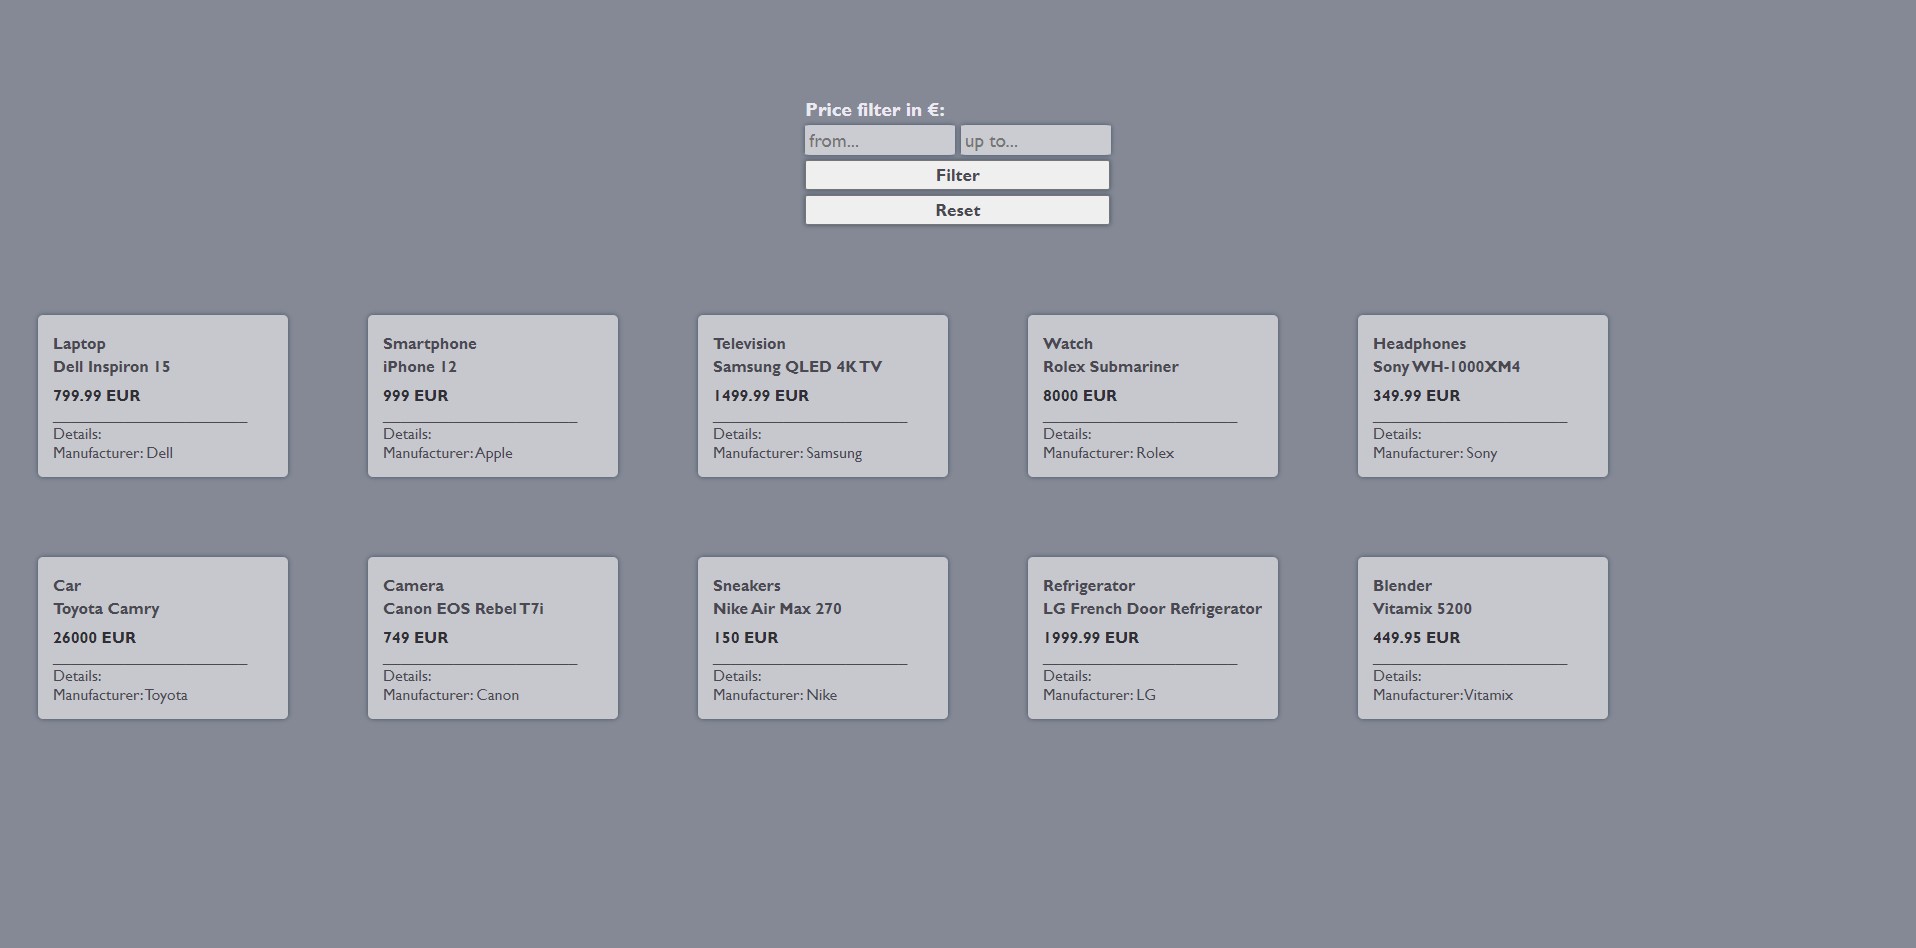Apply the price Filter button
Image resolution: width=1916 pixels, height=948 pixels.
click(x=957, y=175)
